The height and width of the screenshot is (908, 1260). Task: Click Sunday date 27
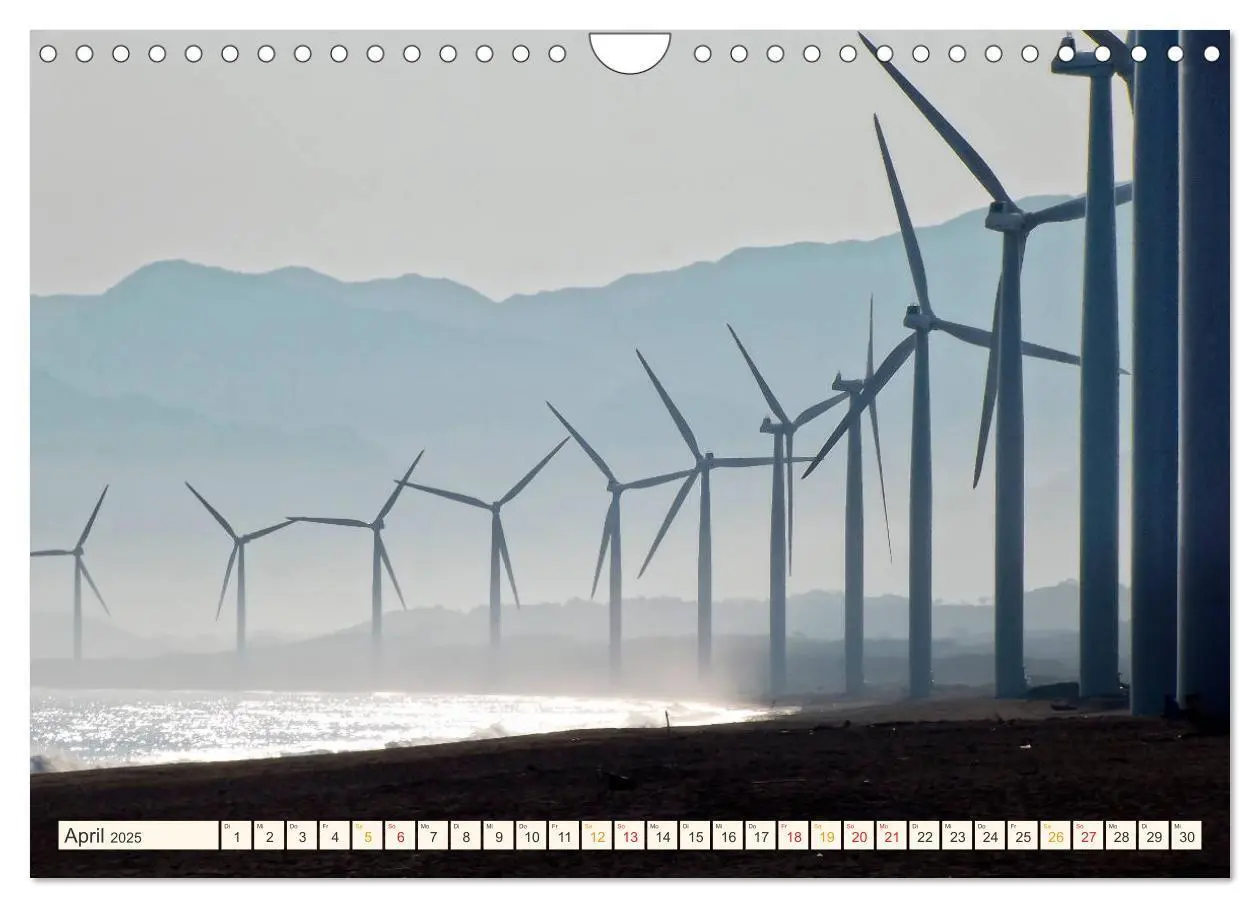pyautogui.click(x=1088, y=836)
